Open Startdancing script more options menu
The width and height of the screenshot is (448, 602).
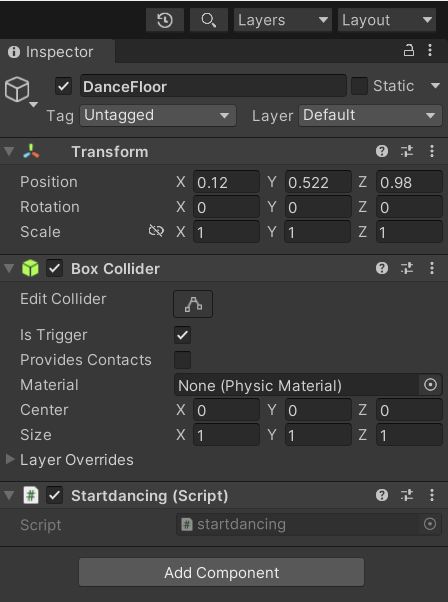(431, 495)
